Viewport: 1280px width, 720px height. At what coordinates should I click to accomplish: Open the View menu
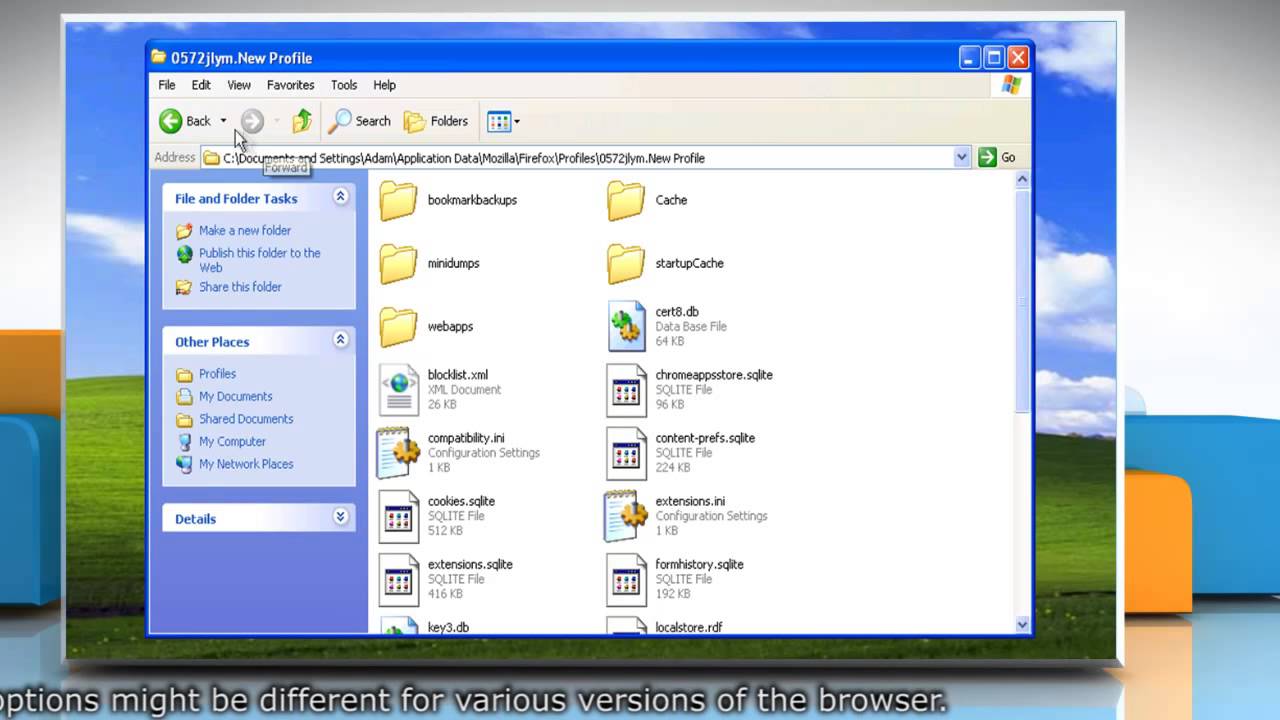click(239, 85)
